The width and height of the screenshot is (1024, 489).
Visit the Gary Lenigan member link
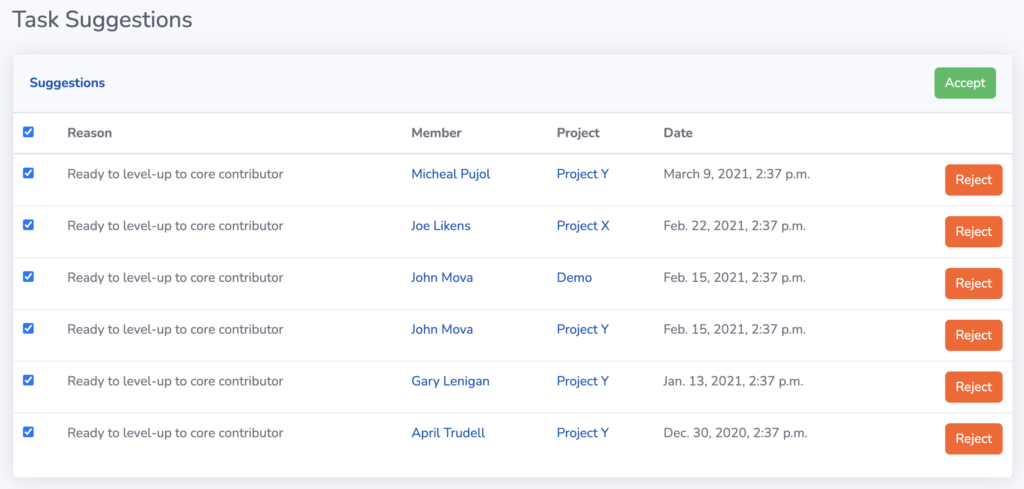point(450,381)
